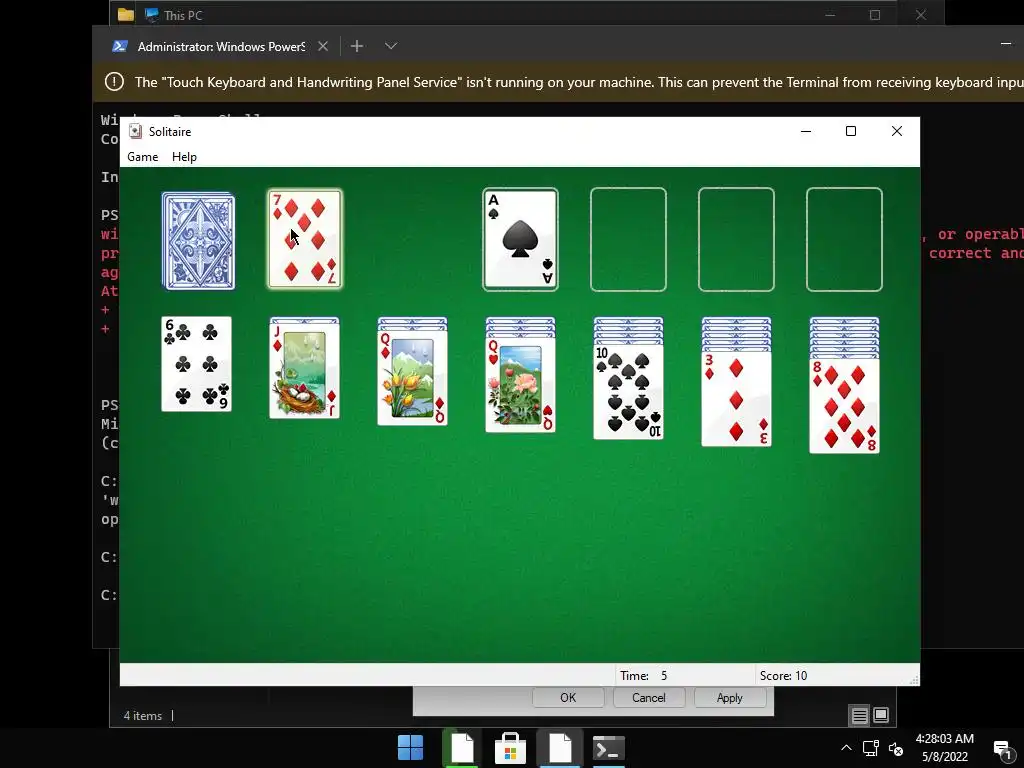Open the Game menu in Solitaire
This screenshot has width=1024, height=768.
pyautogui.click(x=142, y=157)
